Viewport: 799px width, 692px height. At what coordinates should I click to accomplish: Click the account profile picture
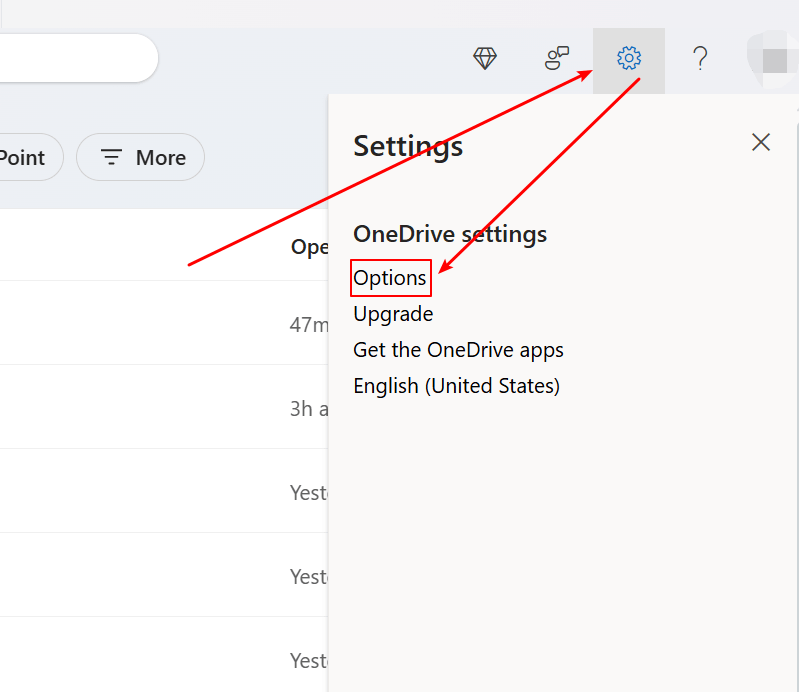774,59
